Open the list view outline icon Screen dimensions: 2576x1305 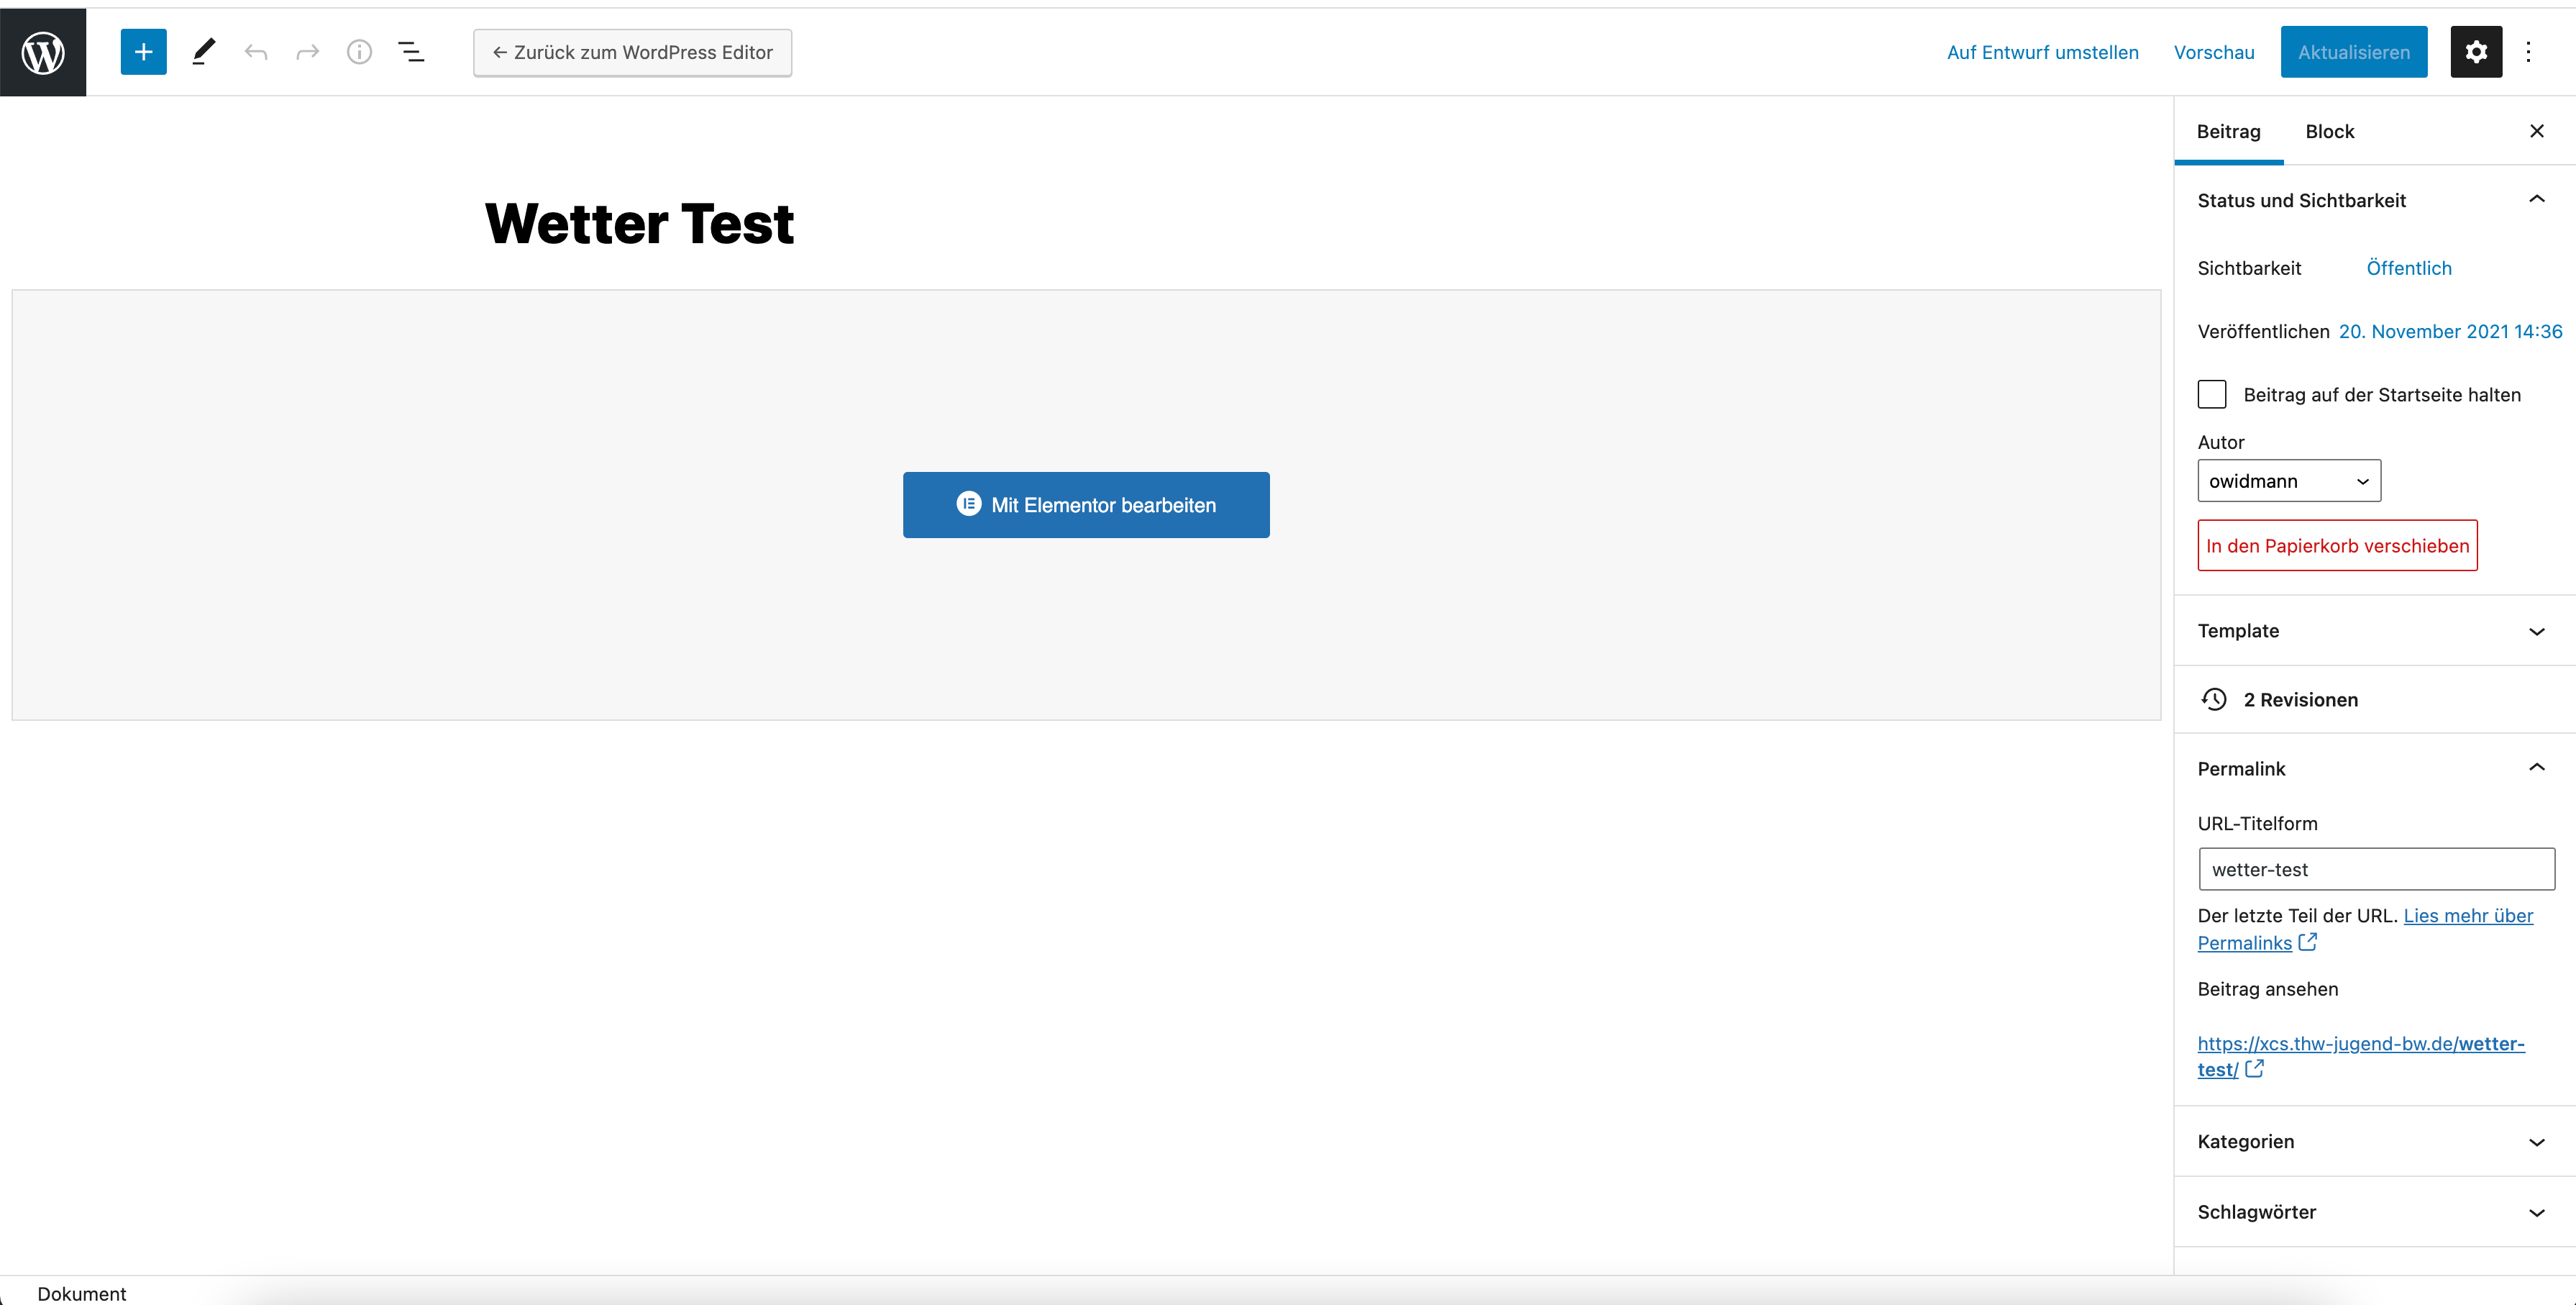[x=411, y=52]
